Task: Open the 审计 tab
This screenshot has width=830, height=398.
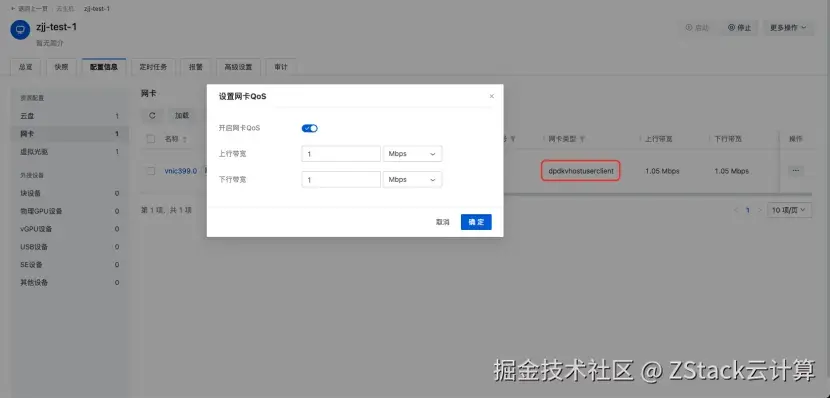Action: 281,67
